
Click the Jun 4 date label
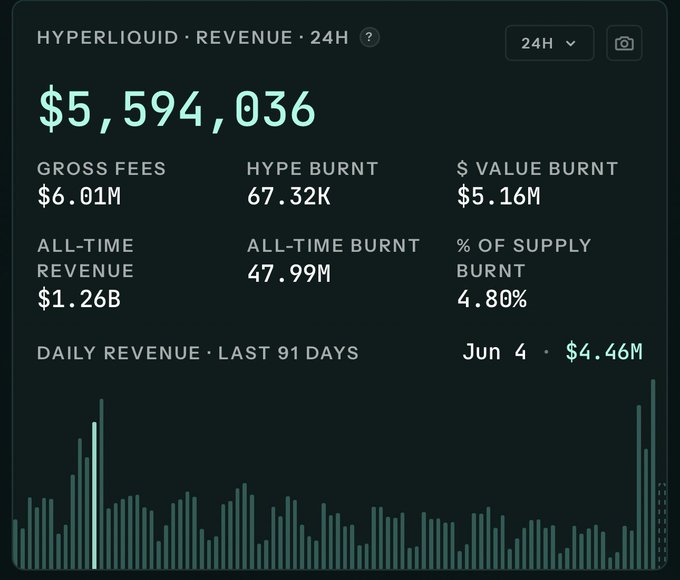coord(494,351)
